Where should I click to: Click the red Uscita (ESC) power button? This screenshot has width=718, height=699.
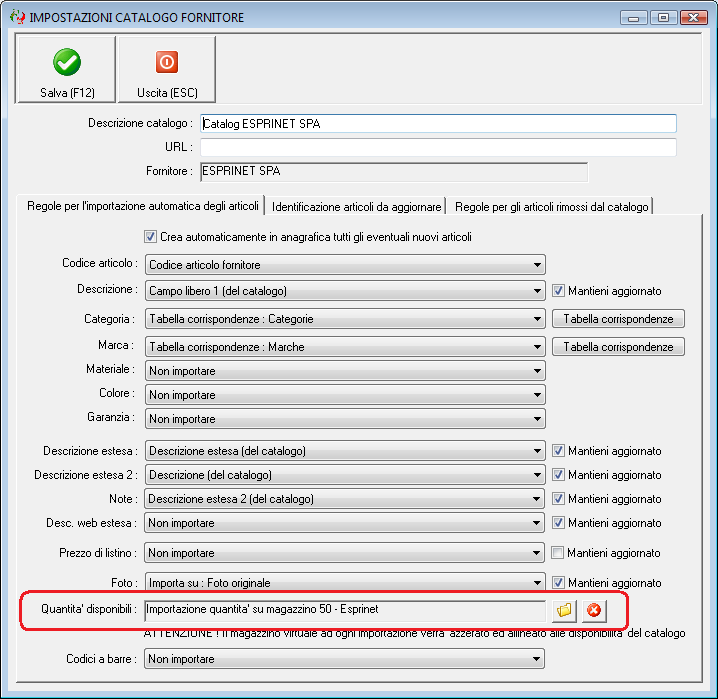point(167,70)
